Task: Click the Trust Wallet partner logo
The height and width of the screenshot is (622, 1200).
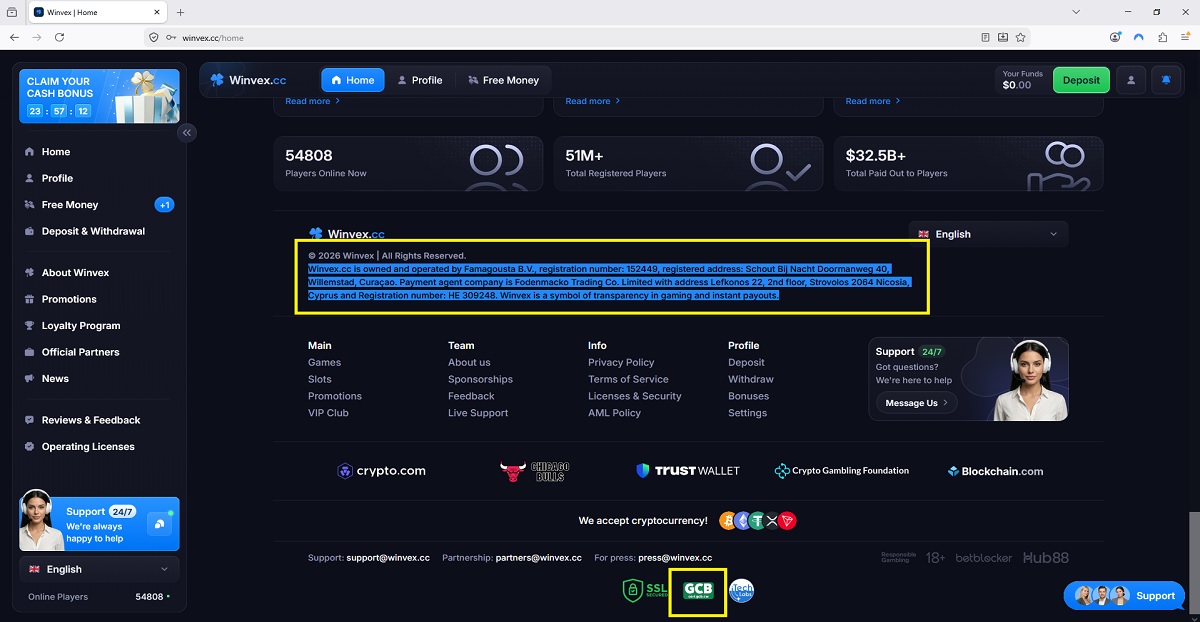Action: (688, 471)
